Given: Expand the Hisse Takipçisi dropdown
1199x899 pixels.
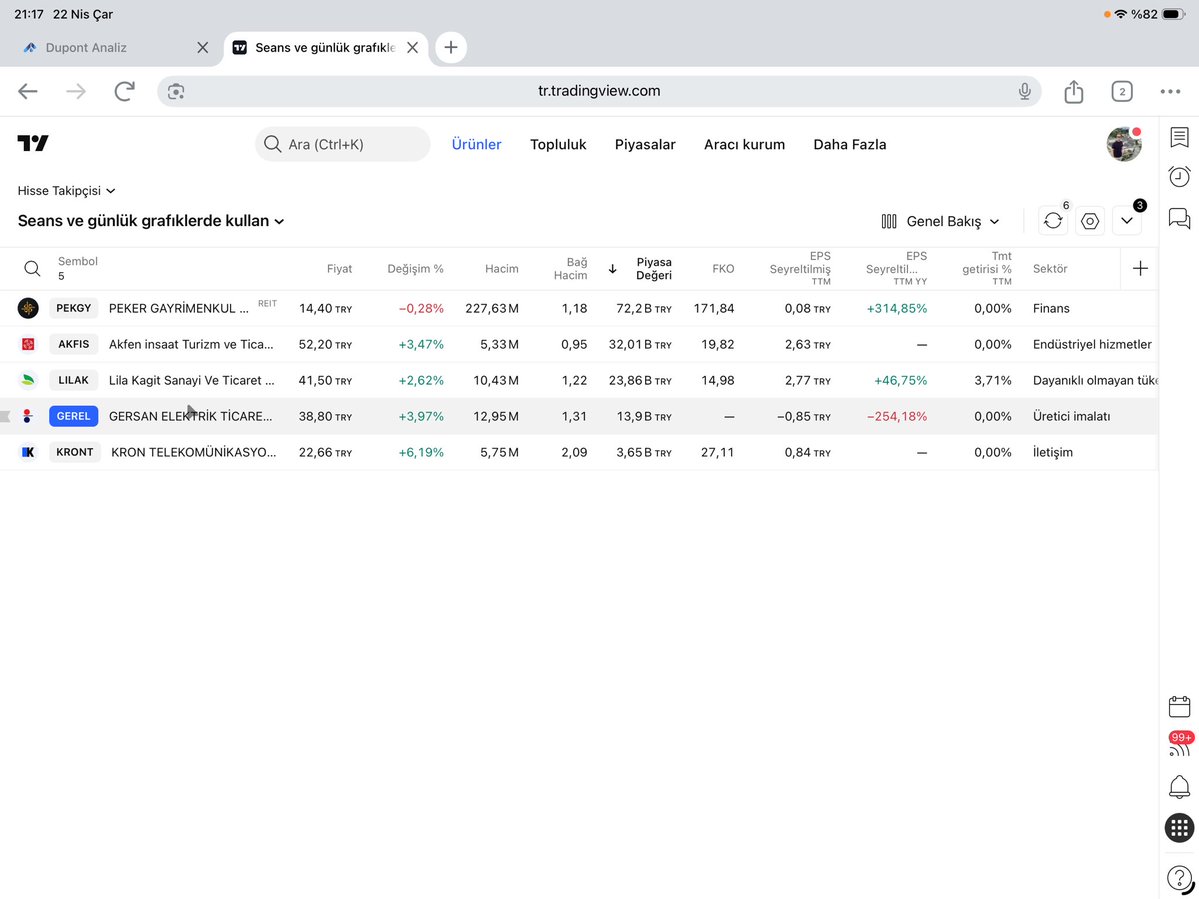Looking at the screenshot, I should click(67, 190).
